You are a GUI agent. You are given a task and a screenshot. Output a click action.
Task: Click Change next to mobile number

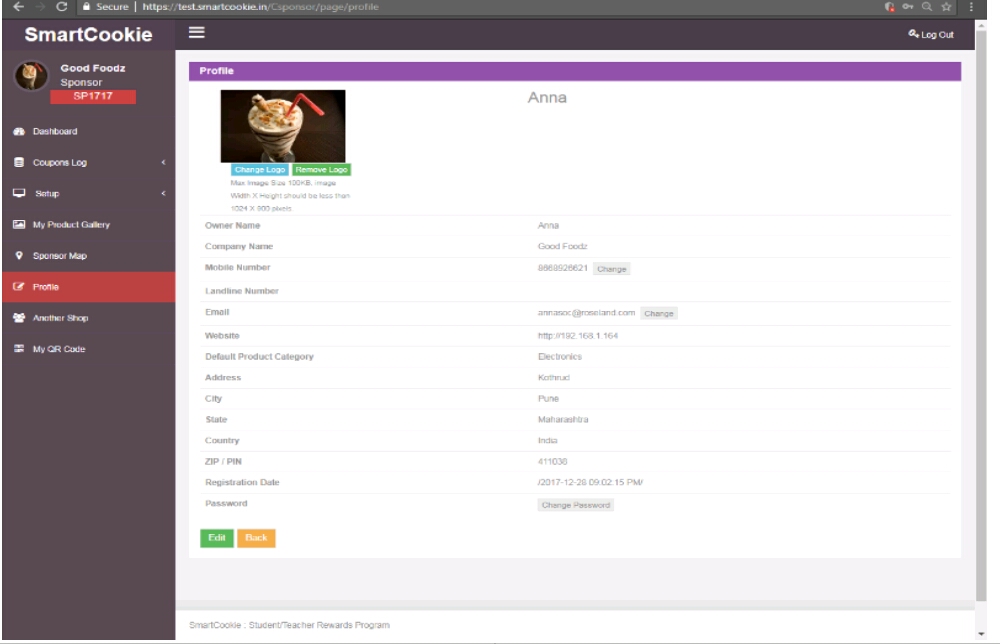pos(611,269)
